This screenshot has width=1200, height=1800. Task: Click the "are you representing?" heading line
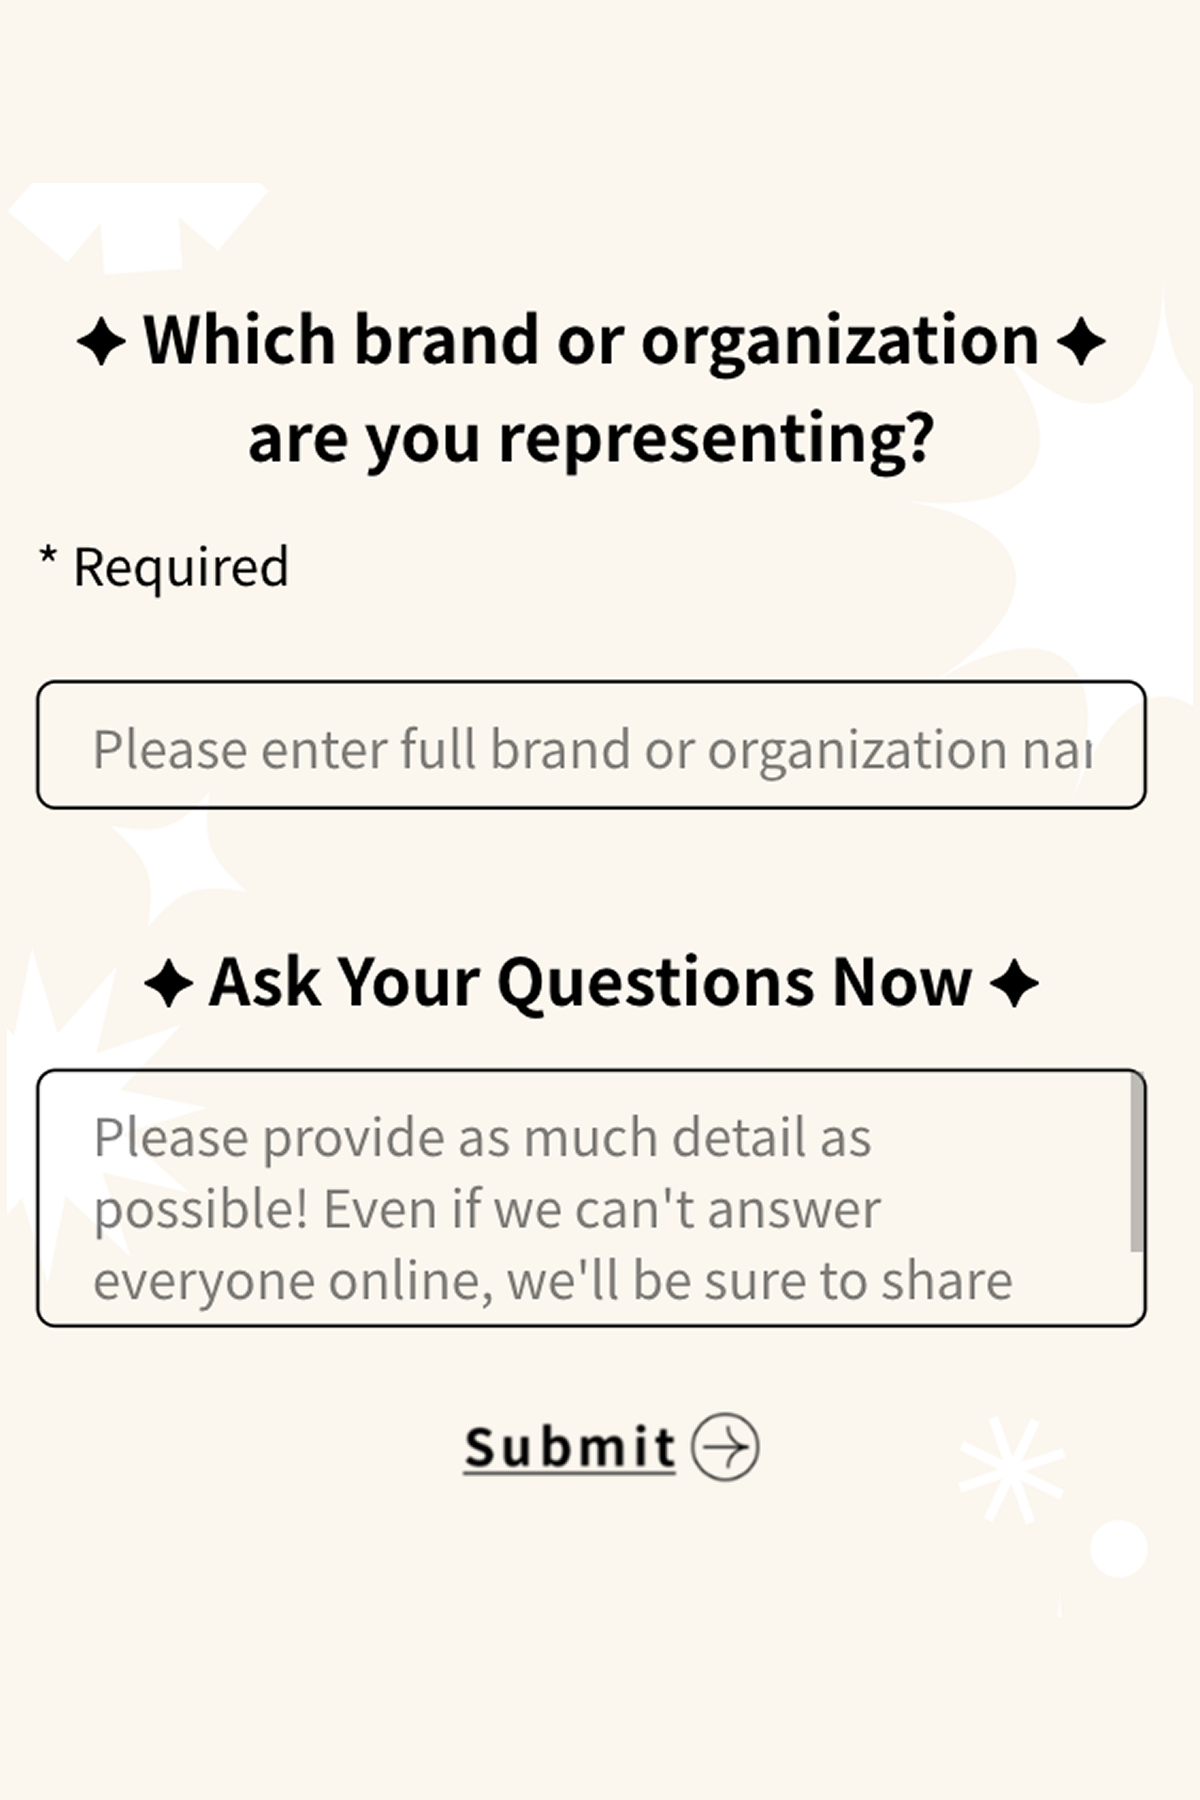click(590, 437)
